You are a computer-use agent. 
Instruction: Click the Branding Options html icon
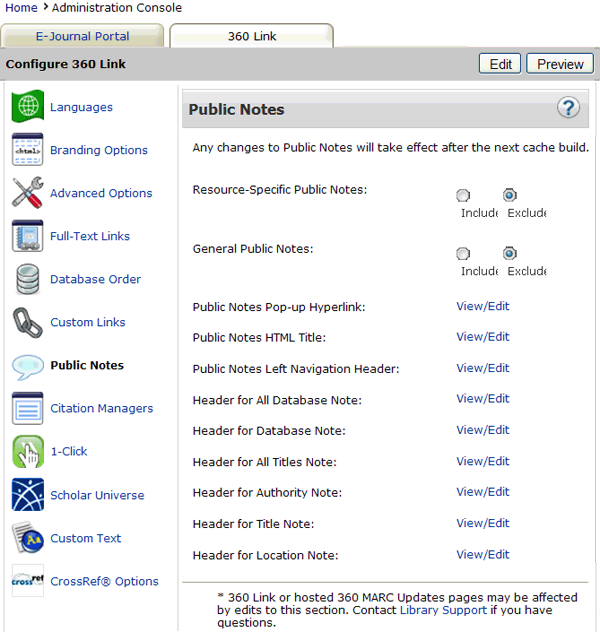27,150
